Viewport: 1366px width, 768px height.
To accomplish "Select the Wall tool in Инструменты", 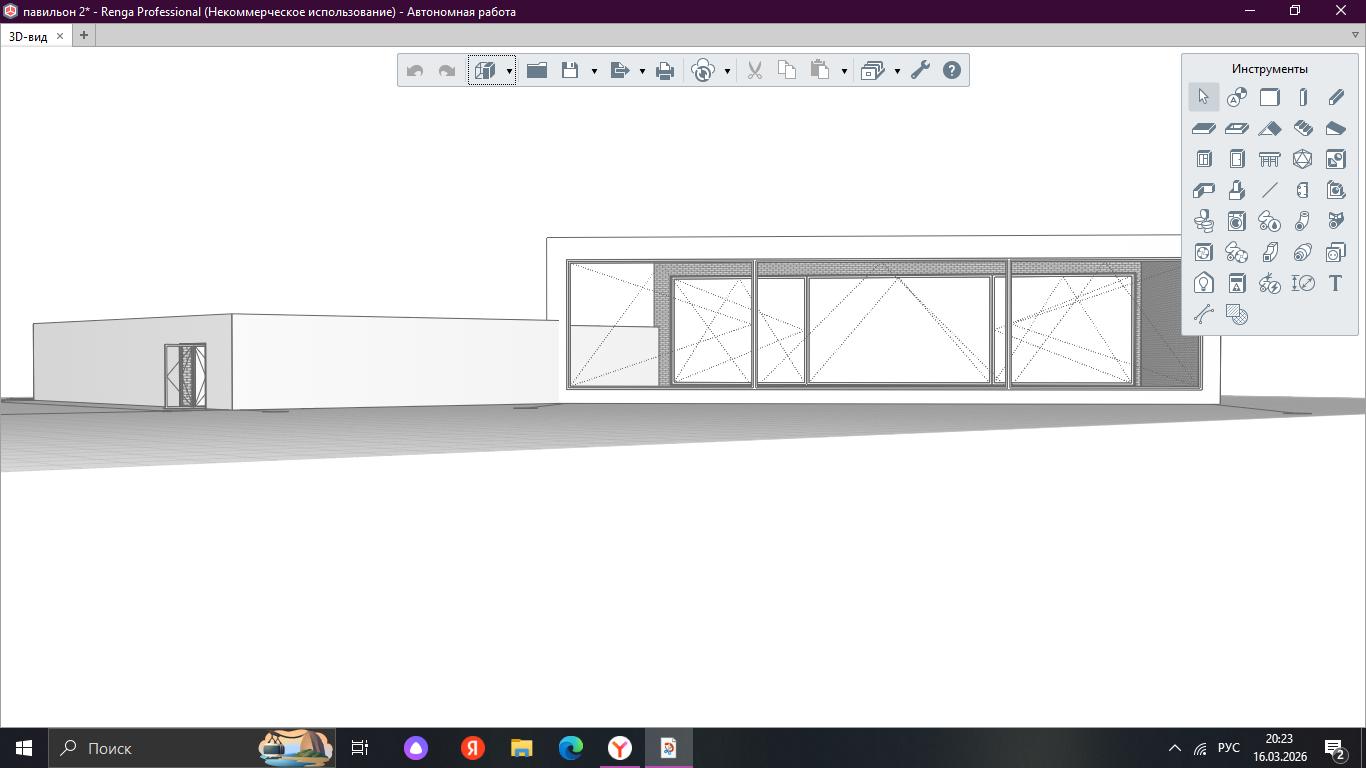I will (x=1270, y=97).
